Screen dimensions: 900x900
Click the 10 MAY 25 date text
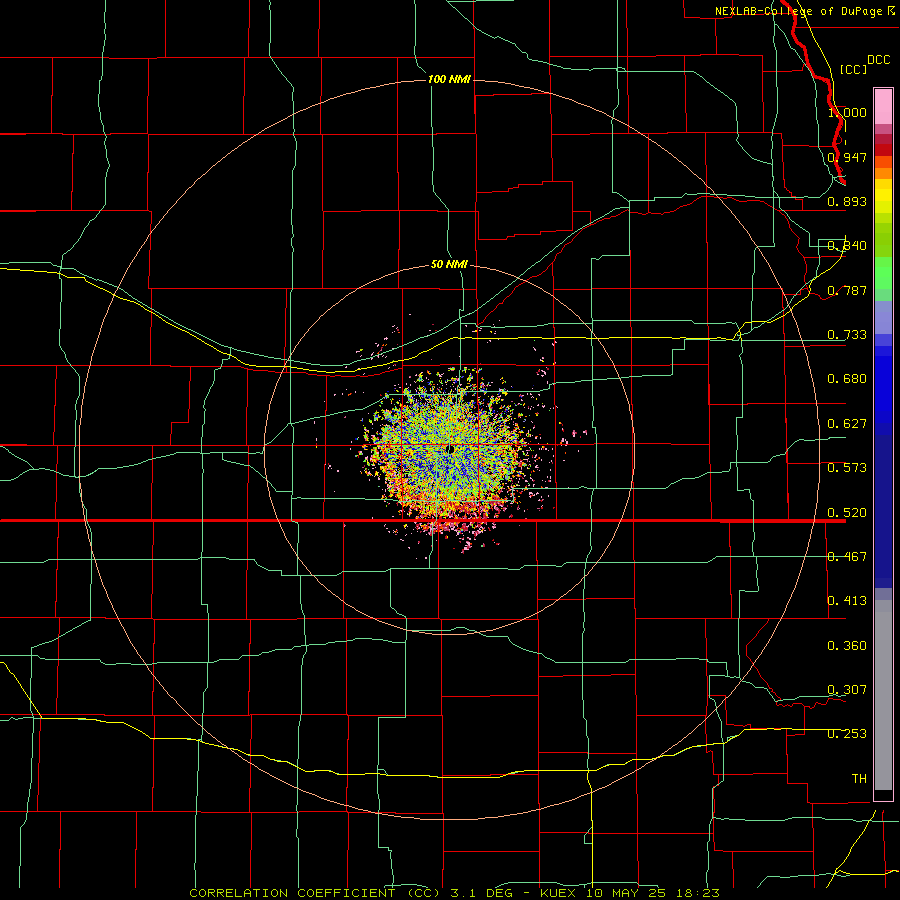tap(626, 893)
